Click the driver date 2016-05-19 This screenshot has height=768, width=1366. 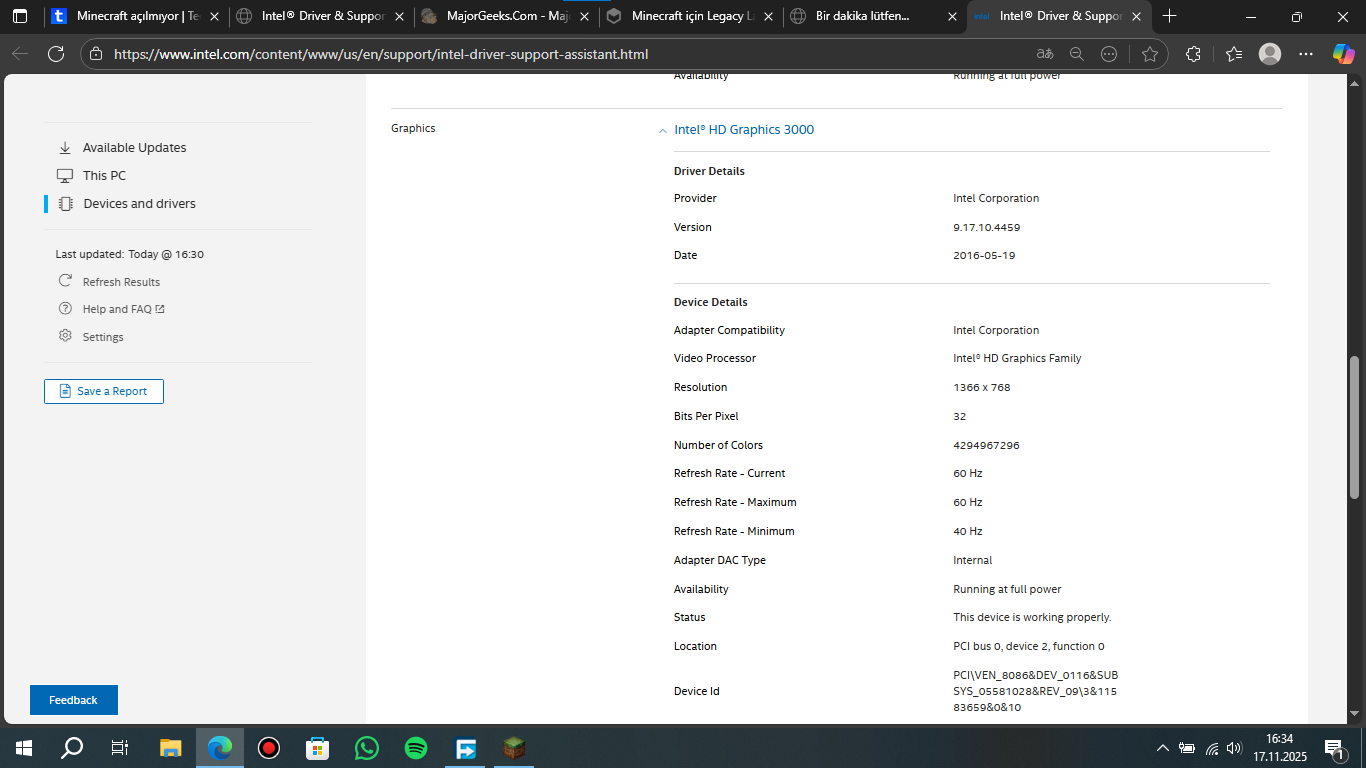[x=984, y=256]
